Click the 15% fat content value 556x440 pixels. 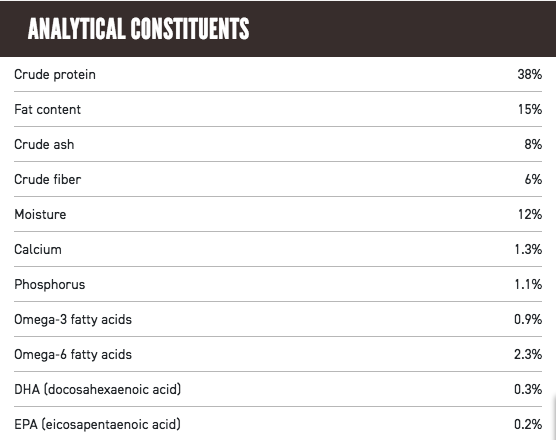click(x=530, y=109)
